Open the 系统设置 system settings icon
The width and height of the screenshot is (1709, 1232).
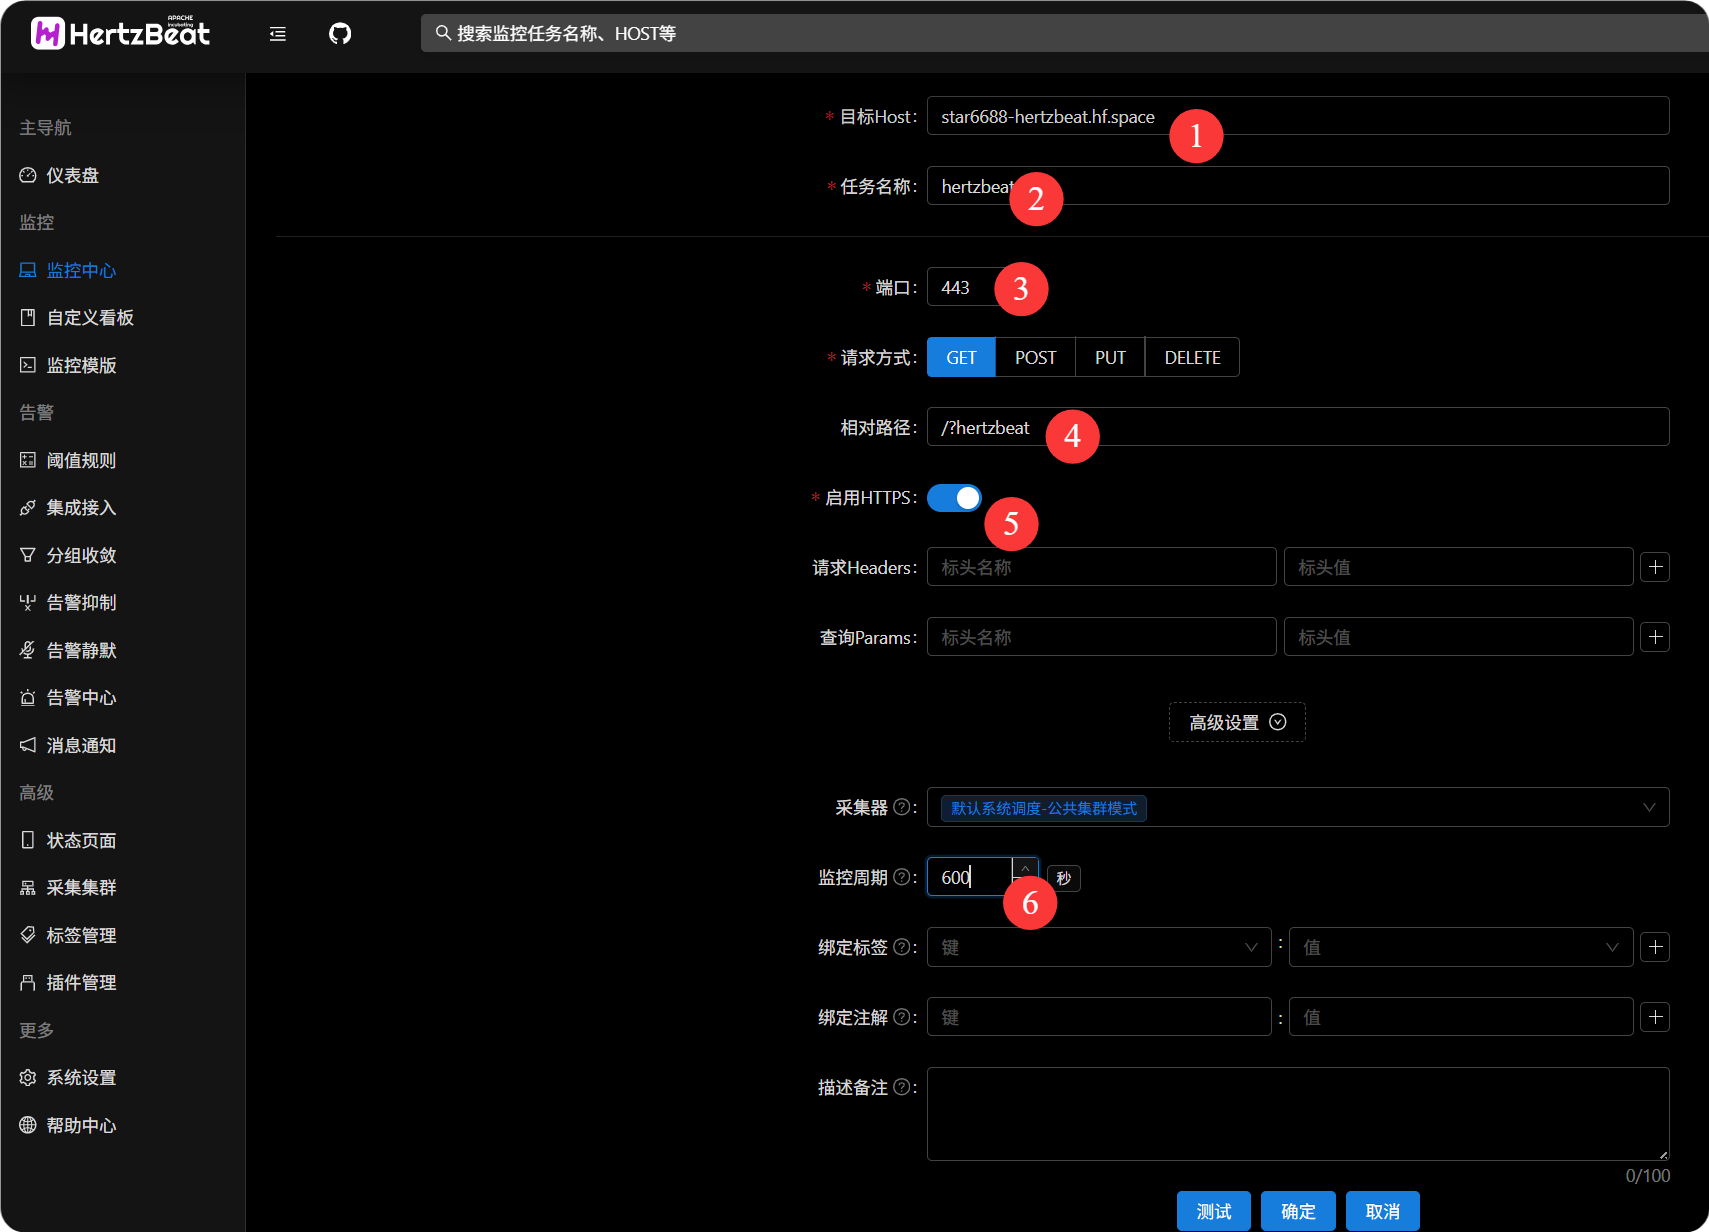(x=27, y=1077)
